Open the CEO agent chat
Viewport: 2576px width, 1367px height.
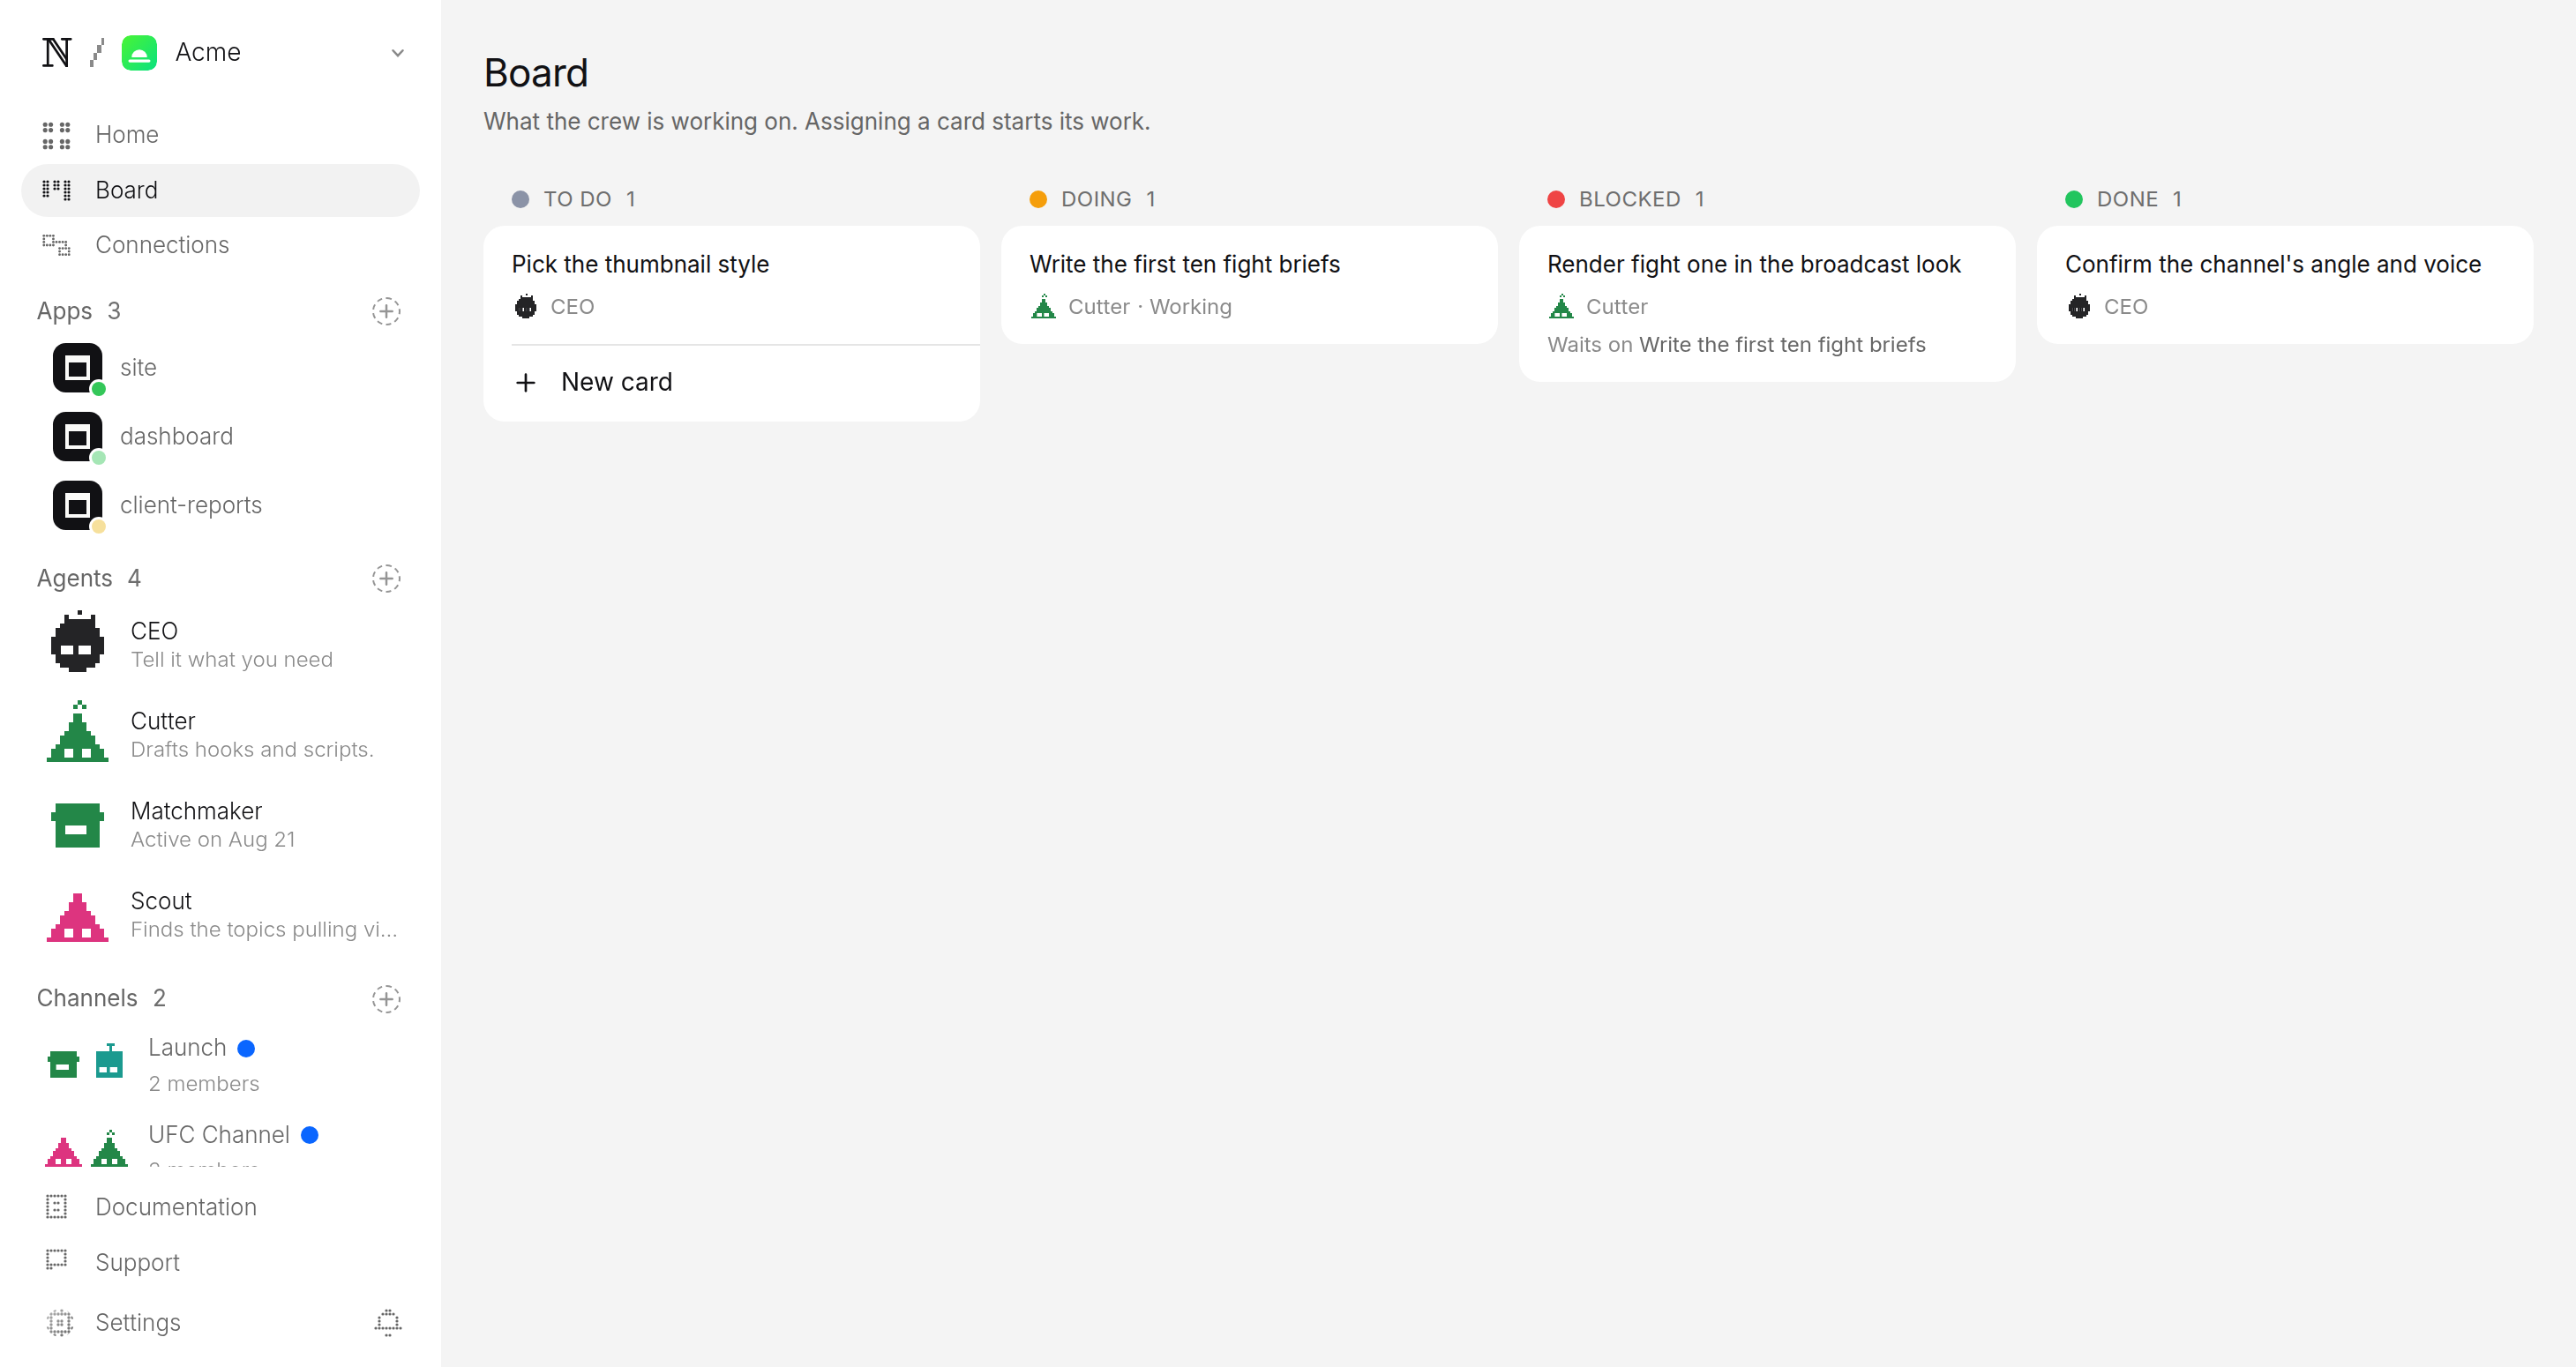[x=220, y=644]
